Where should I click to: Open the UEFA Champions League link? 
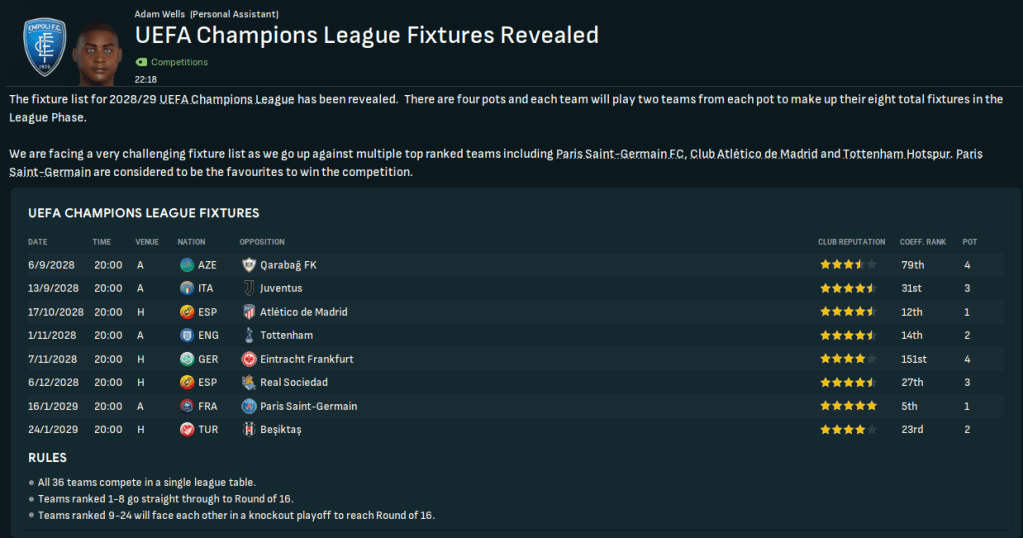coord(228,99)
